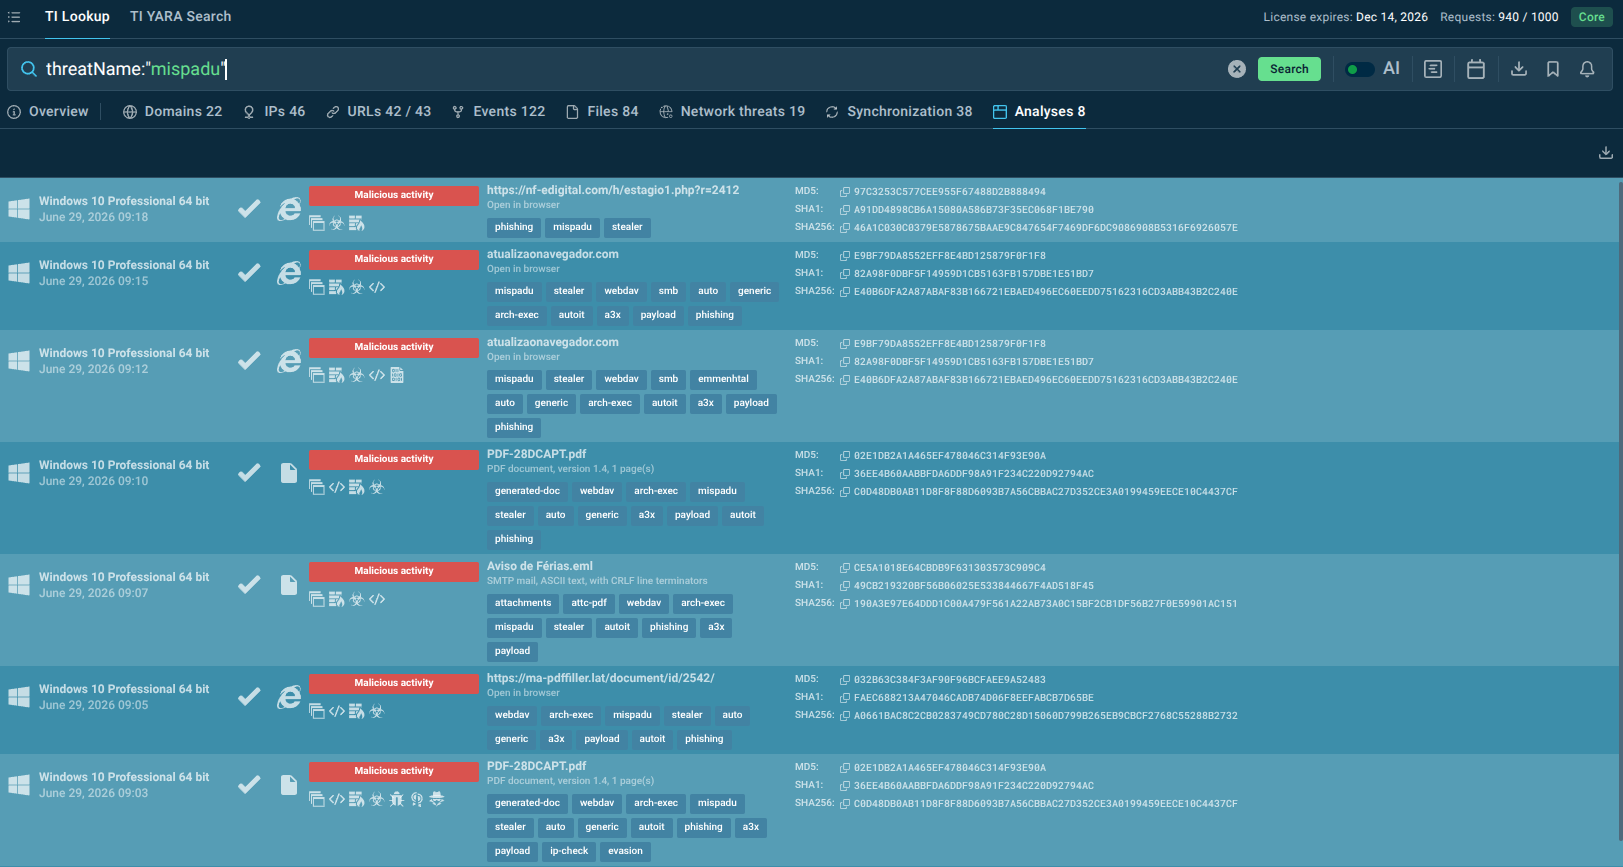Copy SHA256 hash starting 46A1C030C0379E58
Image resolution: width=1623 pixels, height=867 pixels.
coord(845,228)
